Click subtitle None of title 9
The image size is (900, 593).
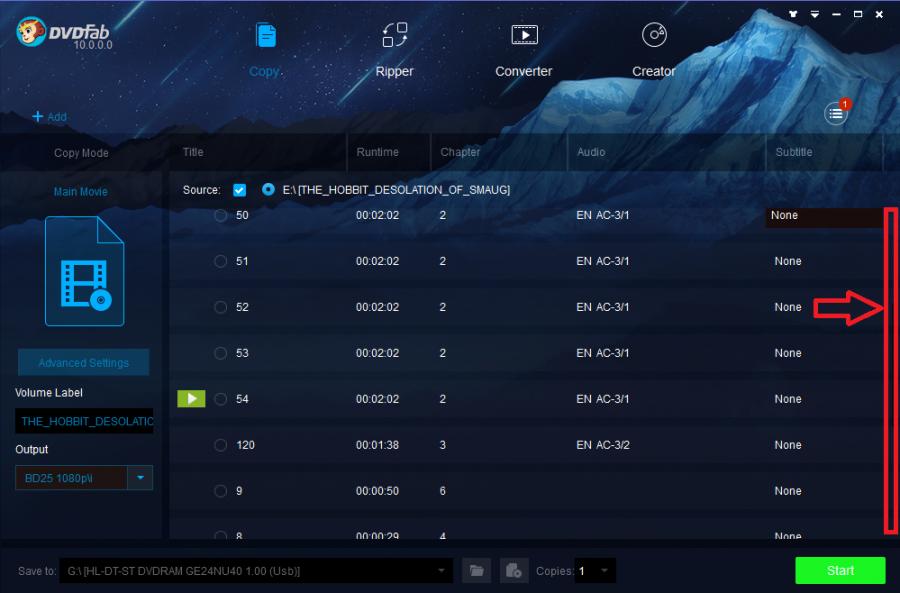pyautogui.click(x=788, y=491)
